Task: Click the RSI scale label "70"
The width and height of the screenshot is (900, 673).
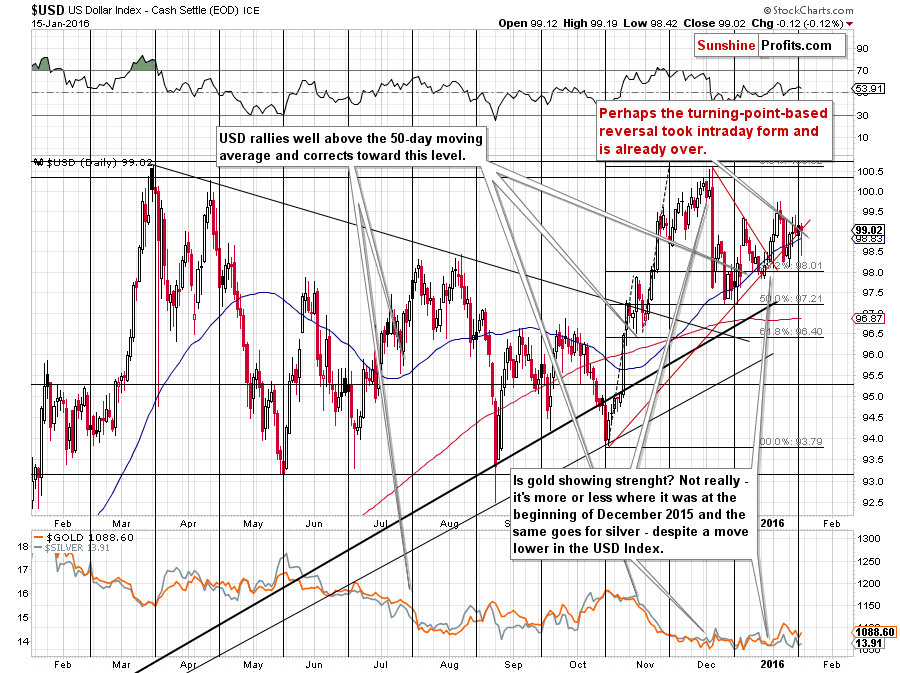Action: click(x=862, y=71)
